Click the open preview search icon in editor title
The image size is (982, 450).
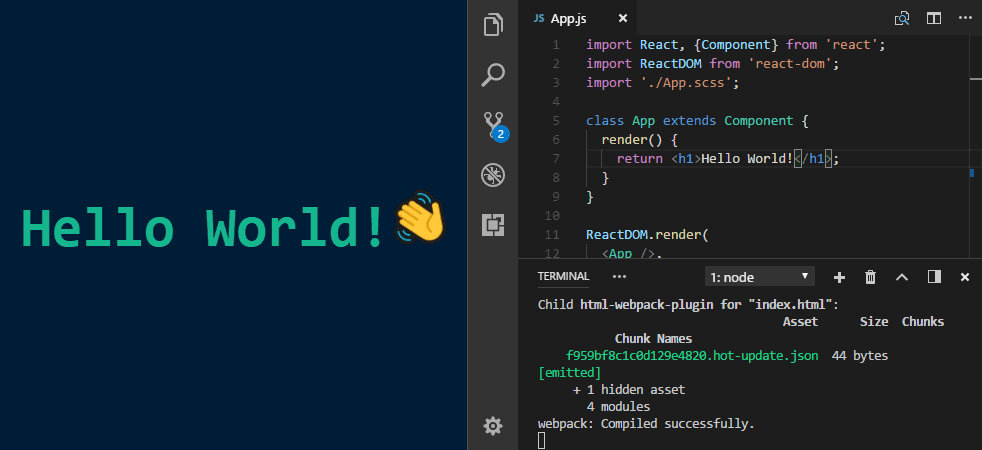902,19
